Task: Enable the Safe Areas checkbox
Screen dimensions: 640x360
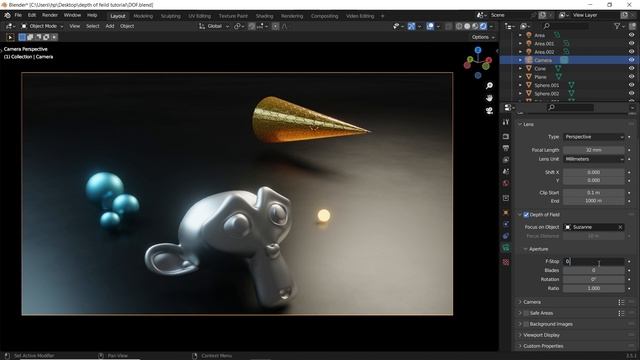Action: click(x=526, y=313)
